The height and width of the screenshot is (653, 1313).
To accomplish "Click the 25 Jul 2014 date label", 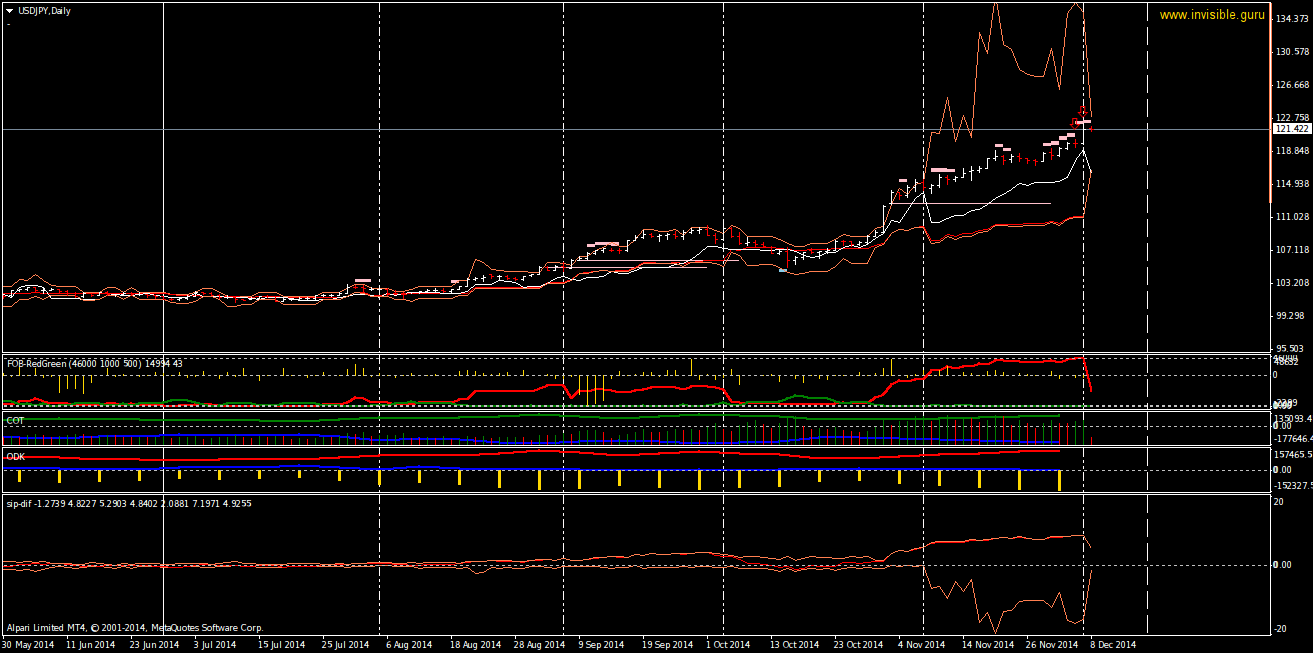I will pos(346,645).
